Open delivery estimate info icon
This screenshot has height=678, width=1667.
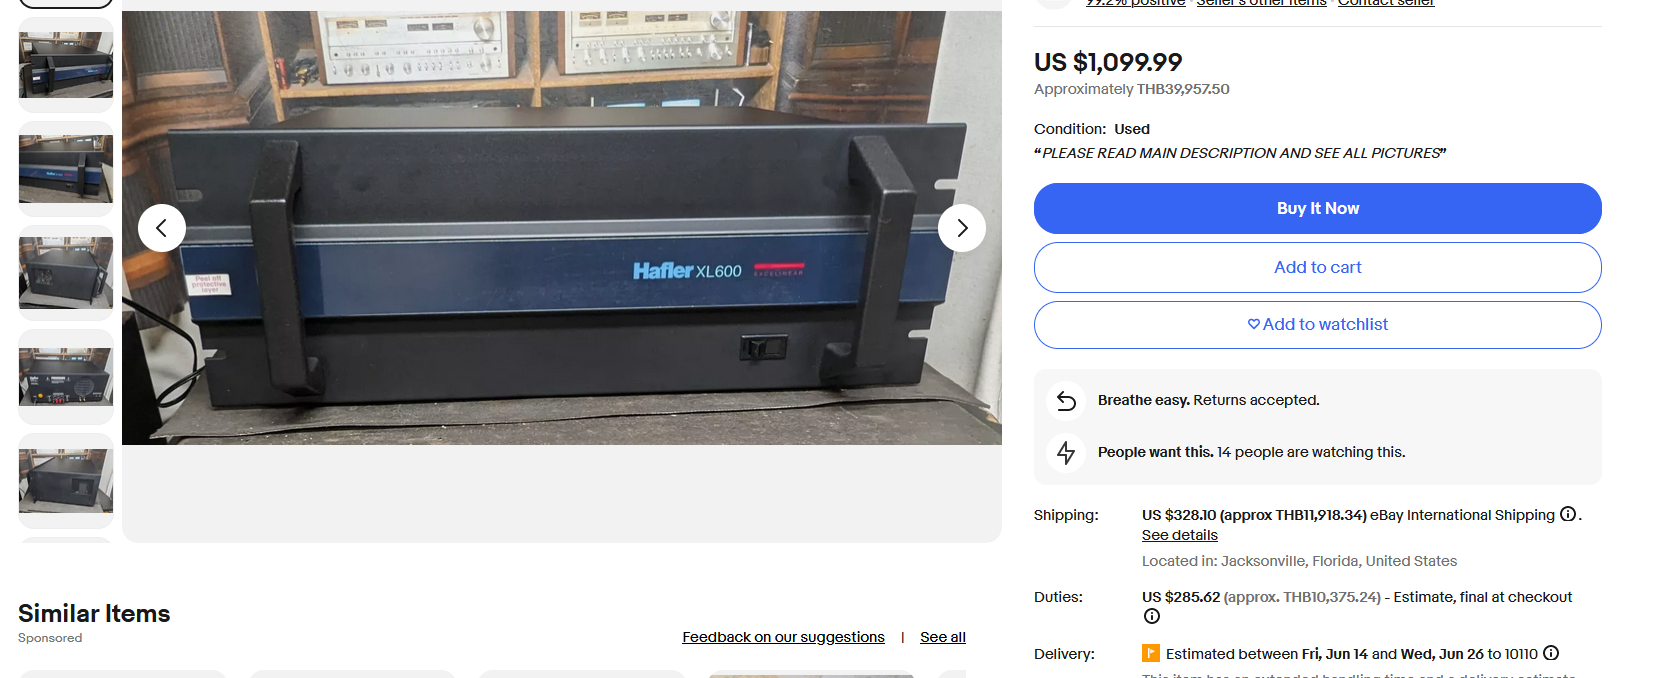(x=1551, y=653)
